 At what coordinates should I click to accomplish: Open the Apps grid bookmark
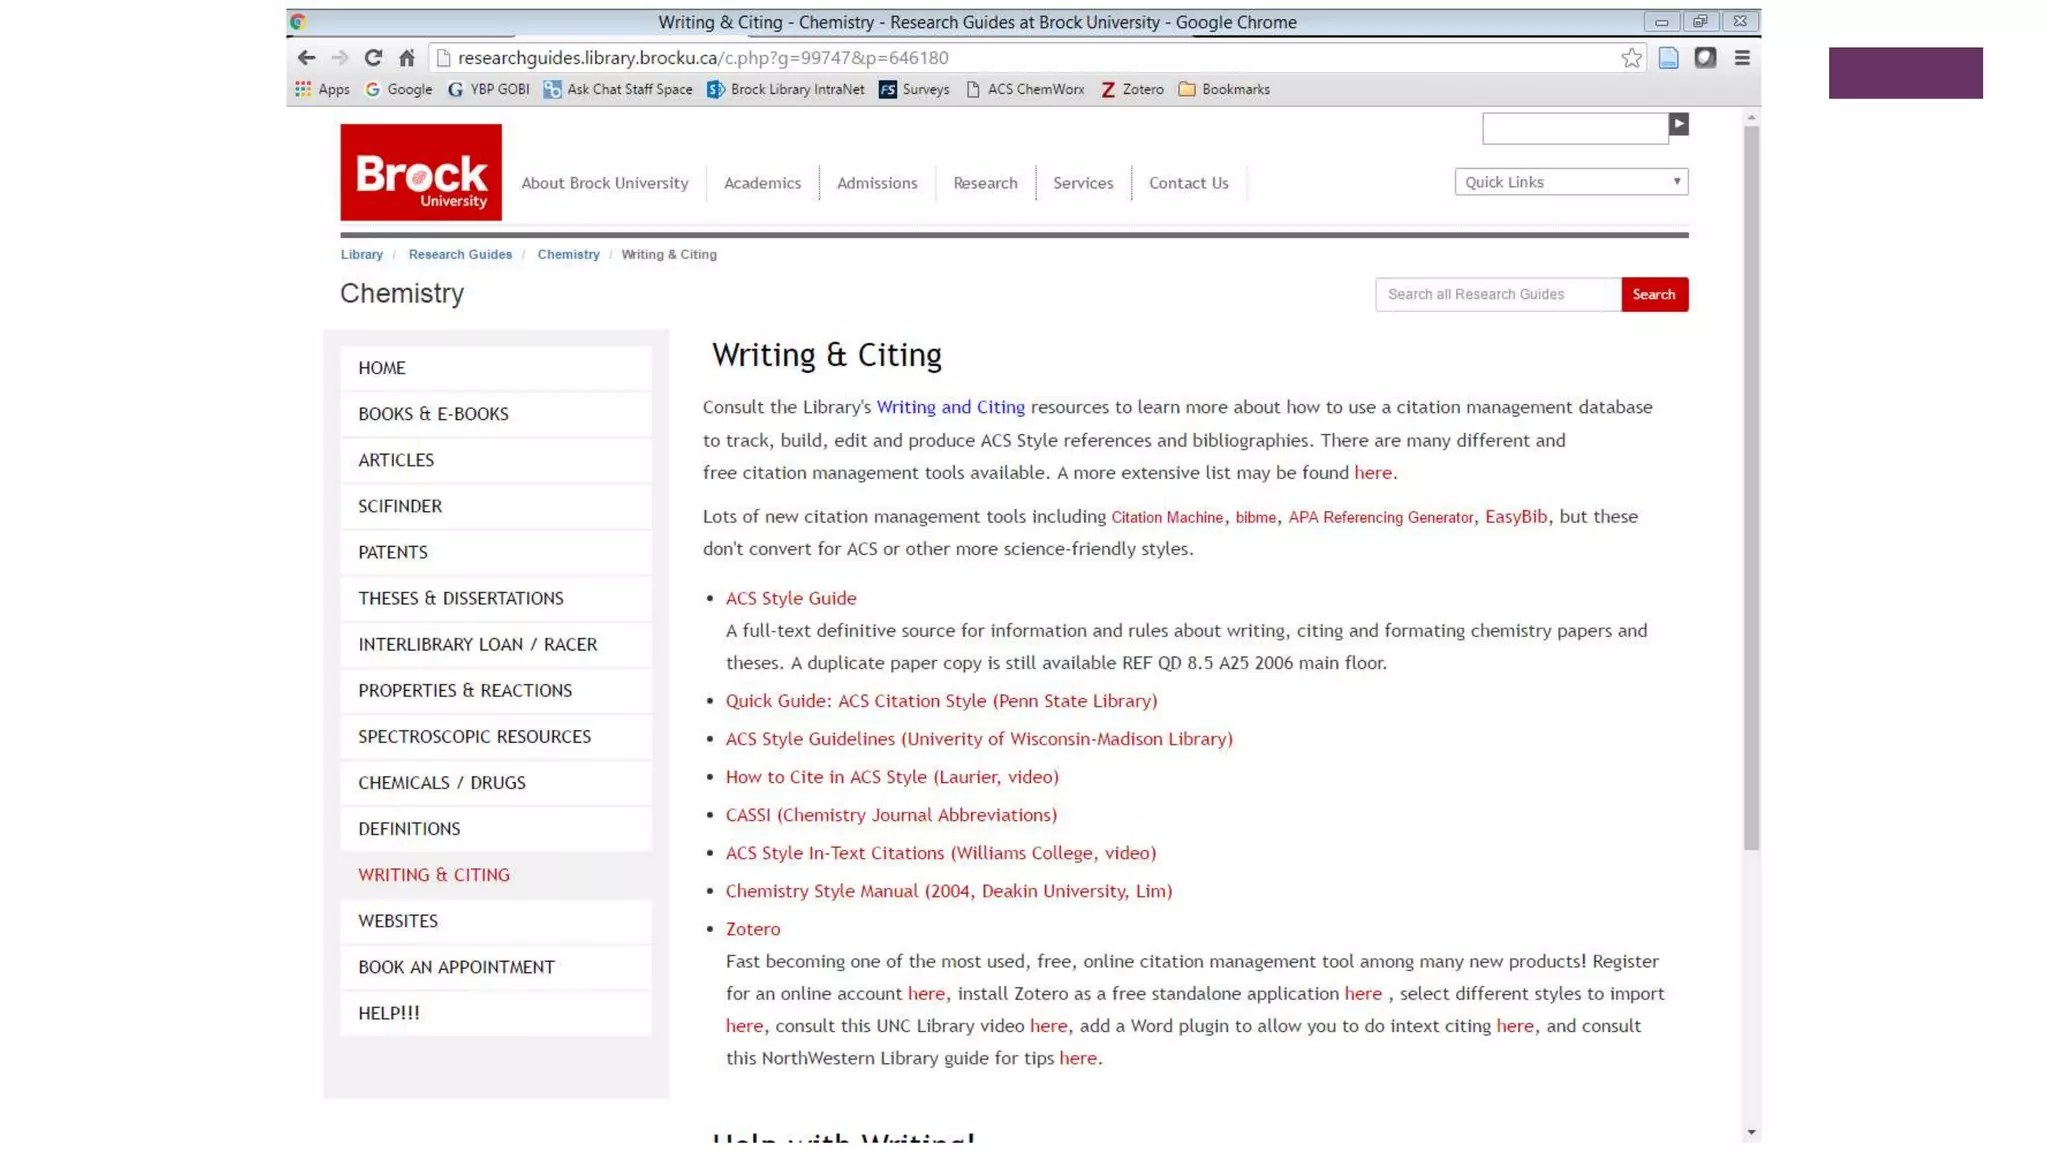click(x=322, y=89)
